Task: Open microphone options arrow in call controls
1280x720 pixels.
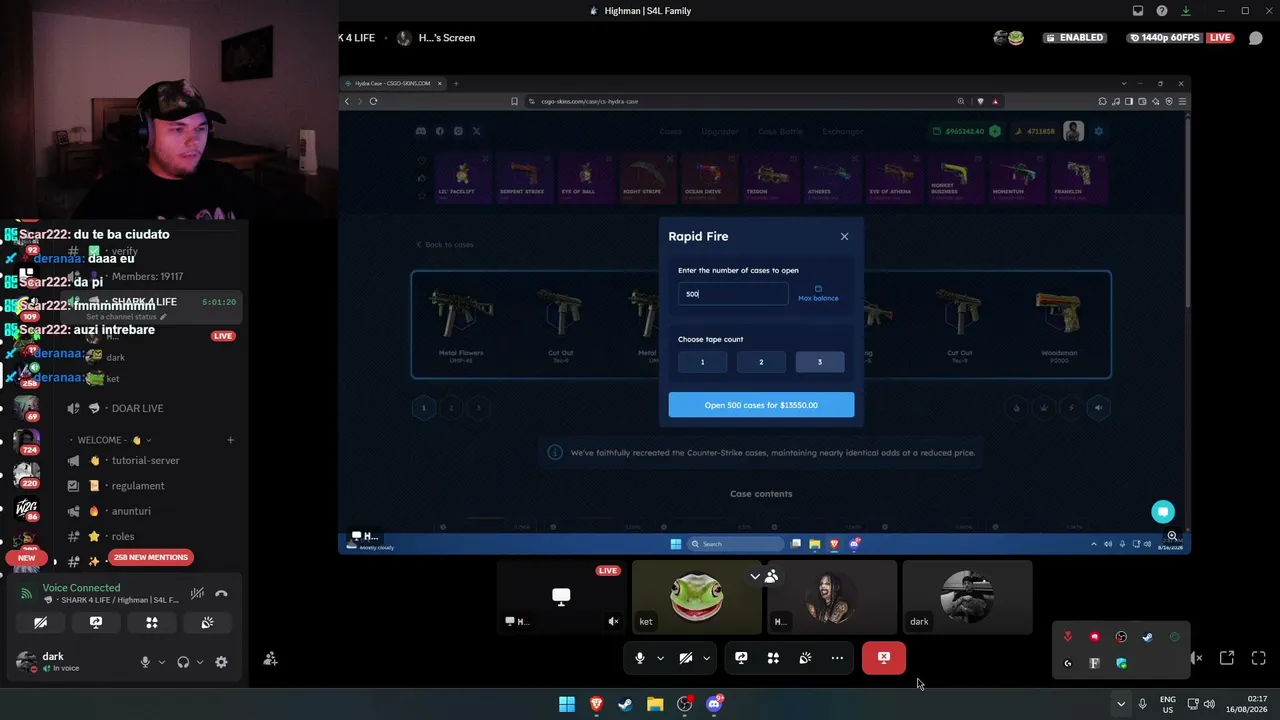Action: (660, 658)
